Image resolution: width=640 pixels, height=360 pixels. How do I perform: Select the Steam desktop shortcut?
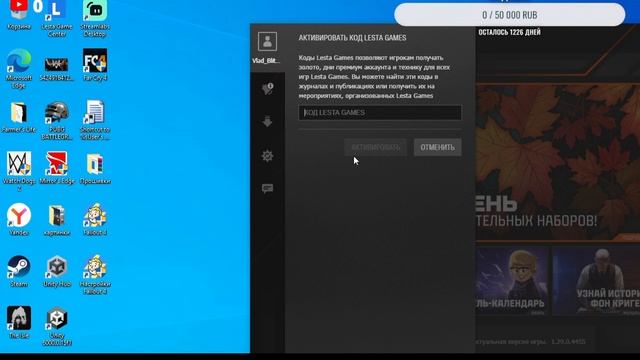[19, 271]
